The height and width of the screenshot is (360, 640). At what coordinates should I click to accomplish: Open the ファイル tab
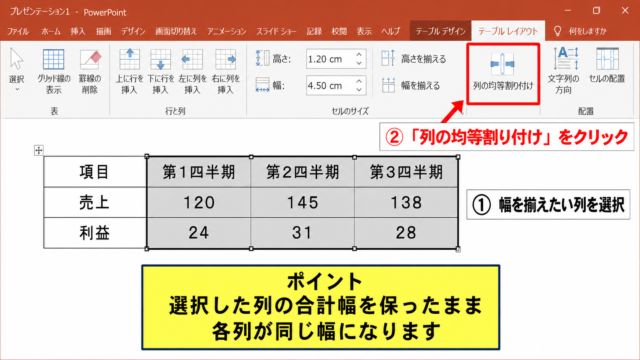click(x=18, y=31)
